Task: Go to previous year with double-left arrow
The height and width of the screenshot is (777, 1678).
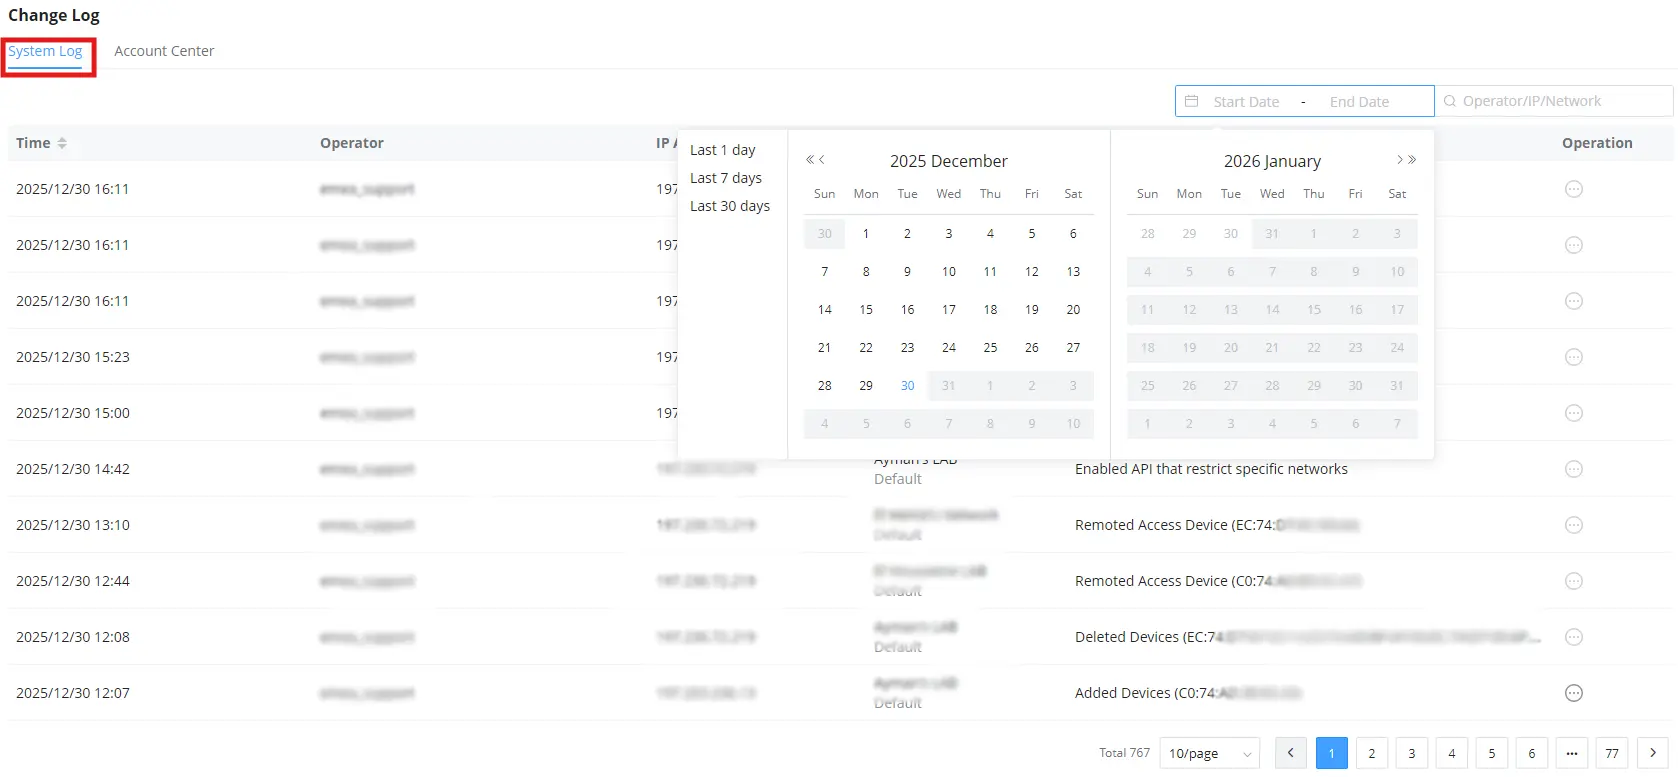Action: click(810, 160)
